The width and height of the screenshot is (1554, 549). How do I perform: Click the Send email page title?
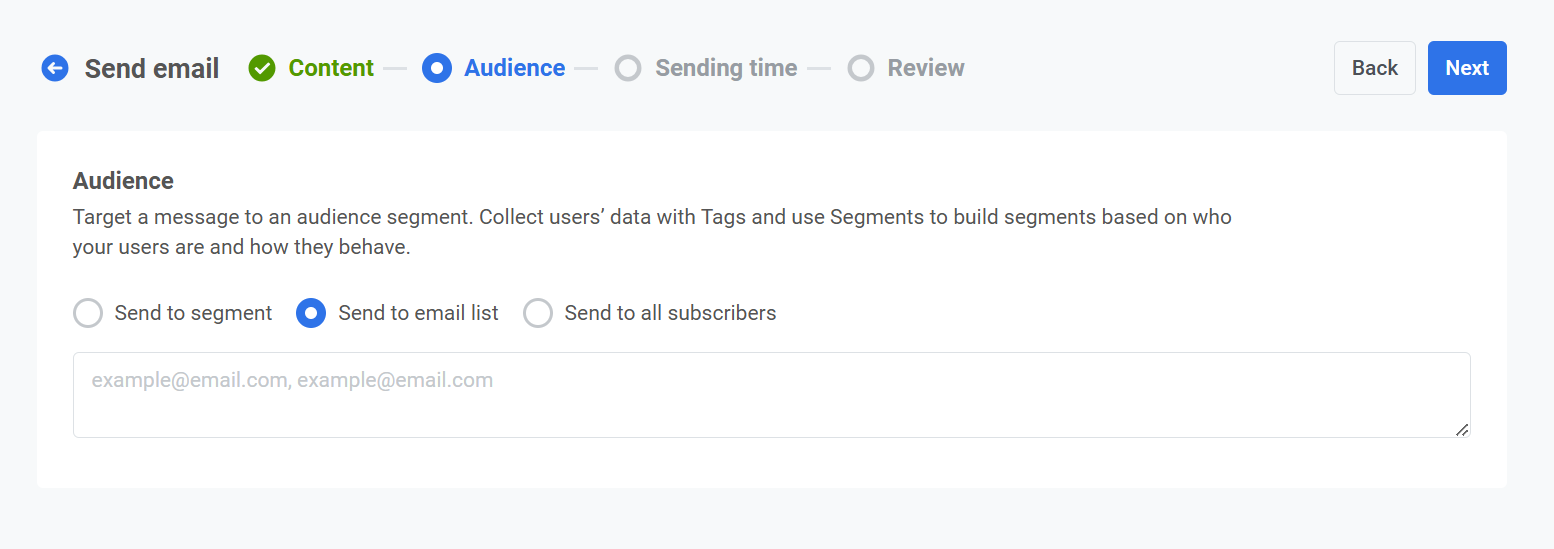152,68
